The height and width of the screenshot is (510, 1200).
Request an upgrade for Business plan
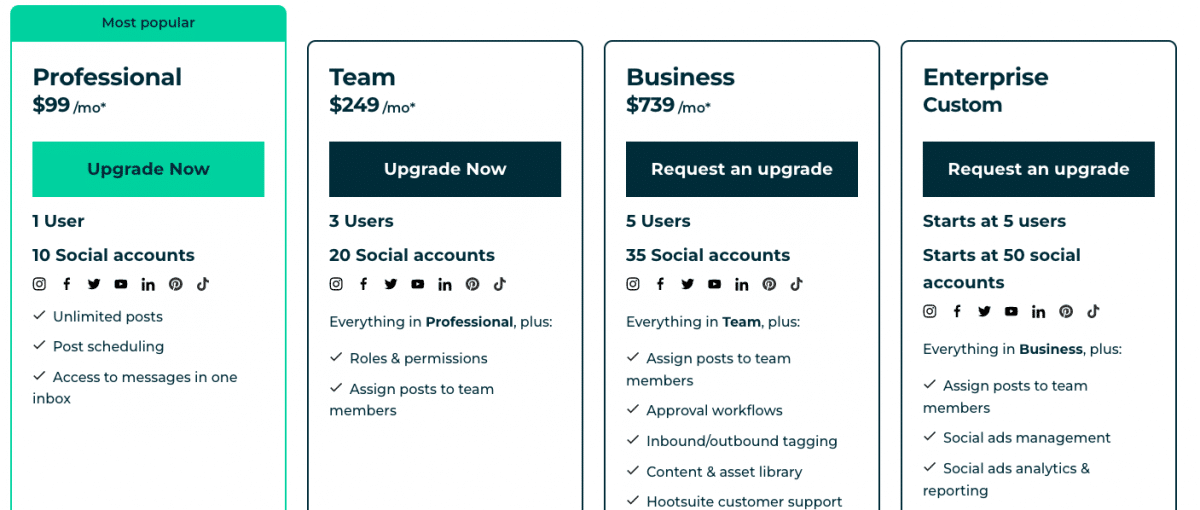click(x=741, y=169)
